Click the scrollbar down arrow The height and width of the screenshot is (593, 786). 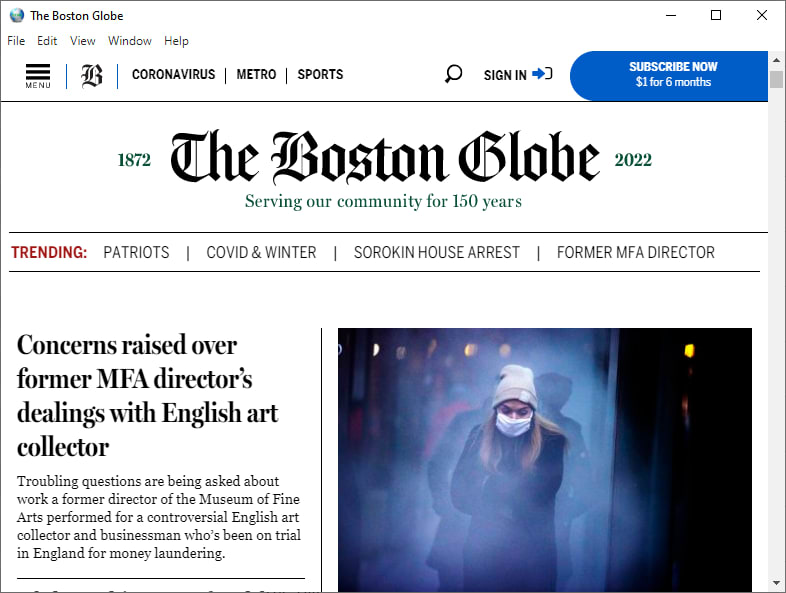776,583
